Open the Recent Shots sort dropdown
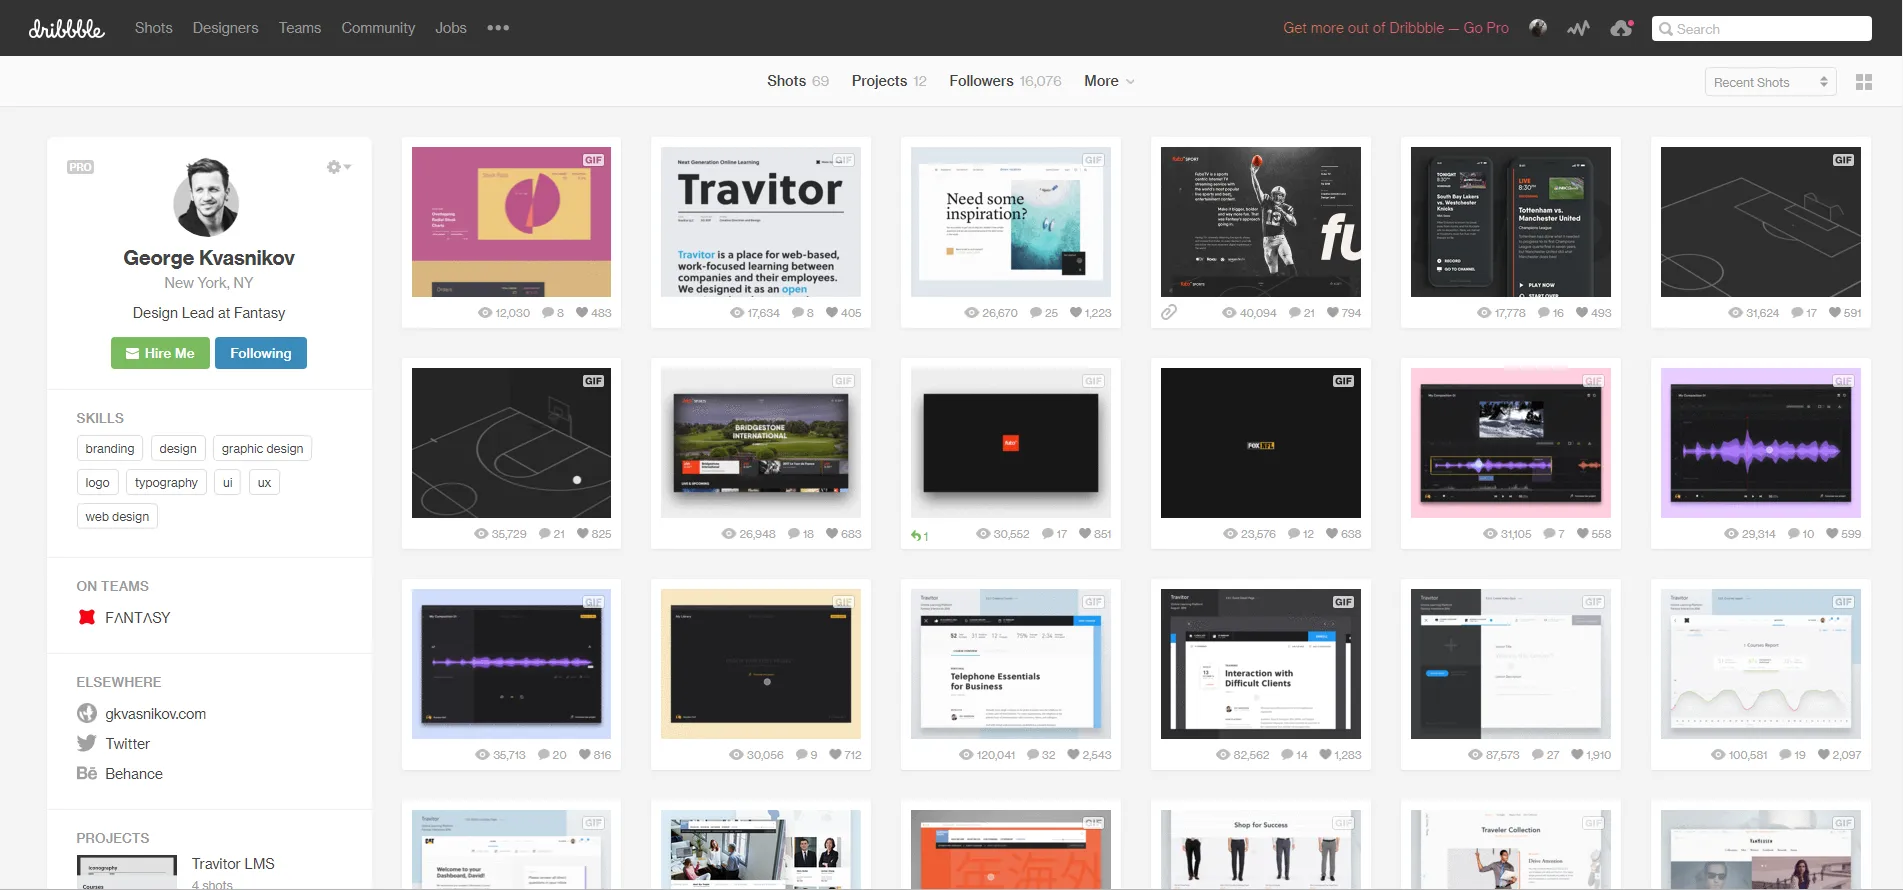 pos(1770,82)
